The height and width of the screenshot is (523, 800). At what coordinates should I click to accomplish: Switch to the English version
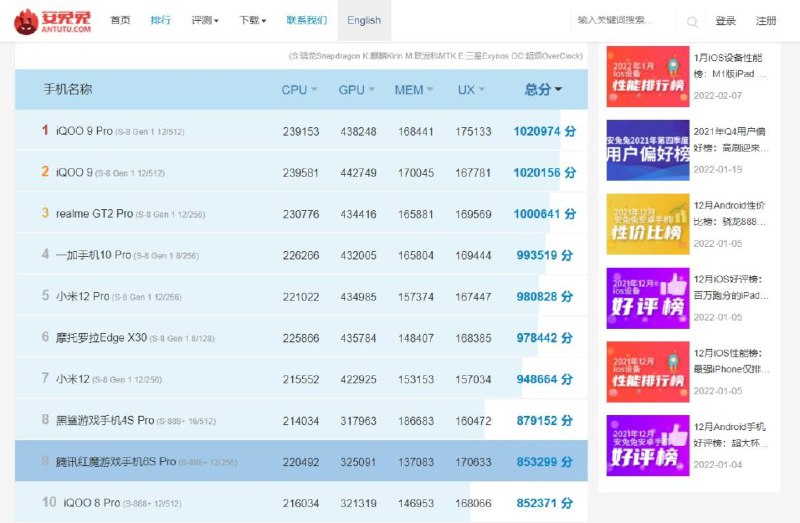[364, 20]
